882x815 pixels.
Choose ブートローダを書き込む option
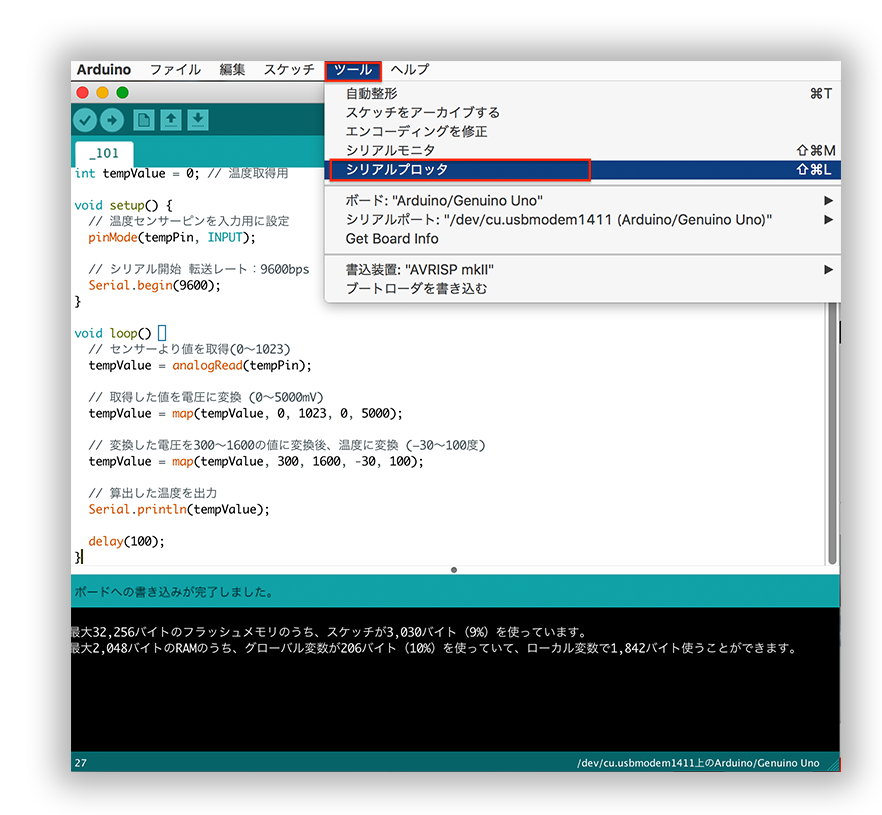416,288
